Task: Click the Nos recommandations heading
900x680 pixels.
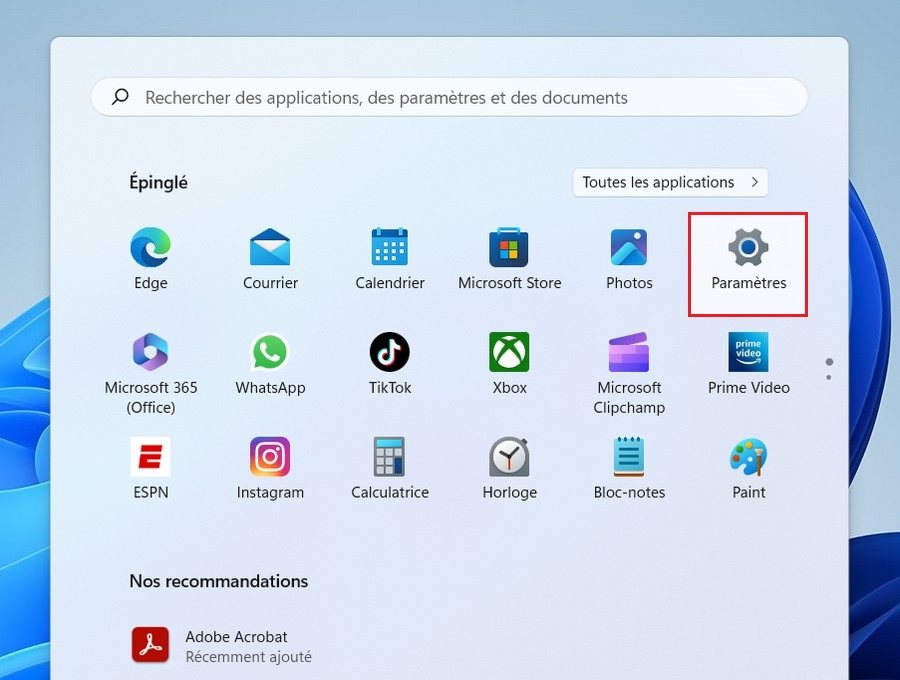Action: pyautogui.click(x=219, y=581)
